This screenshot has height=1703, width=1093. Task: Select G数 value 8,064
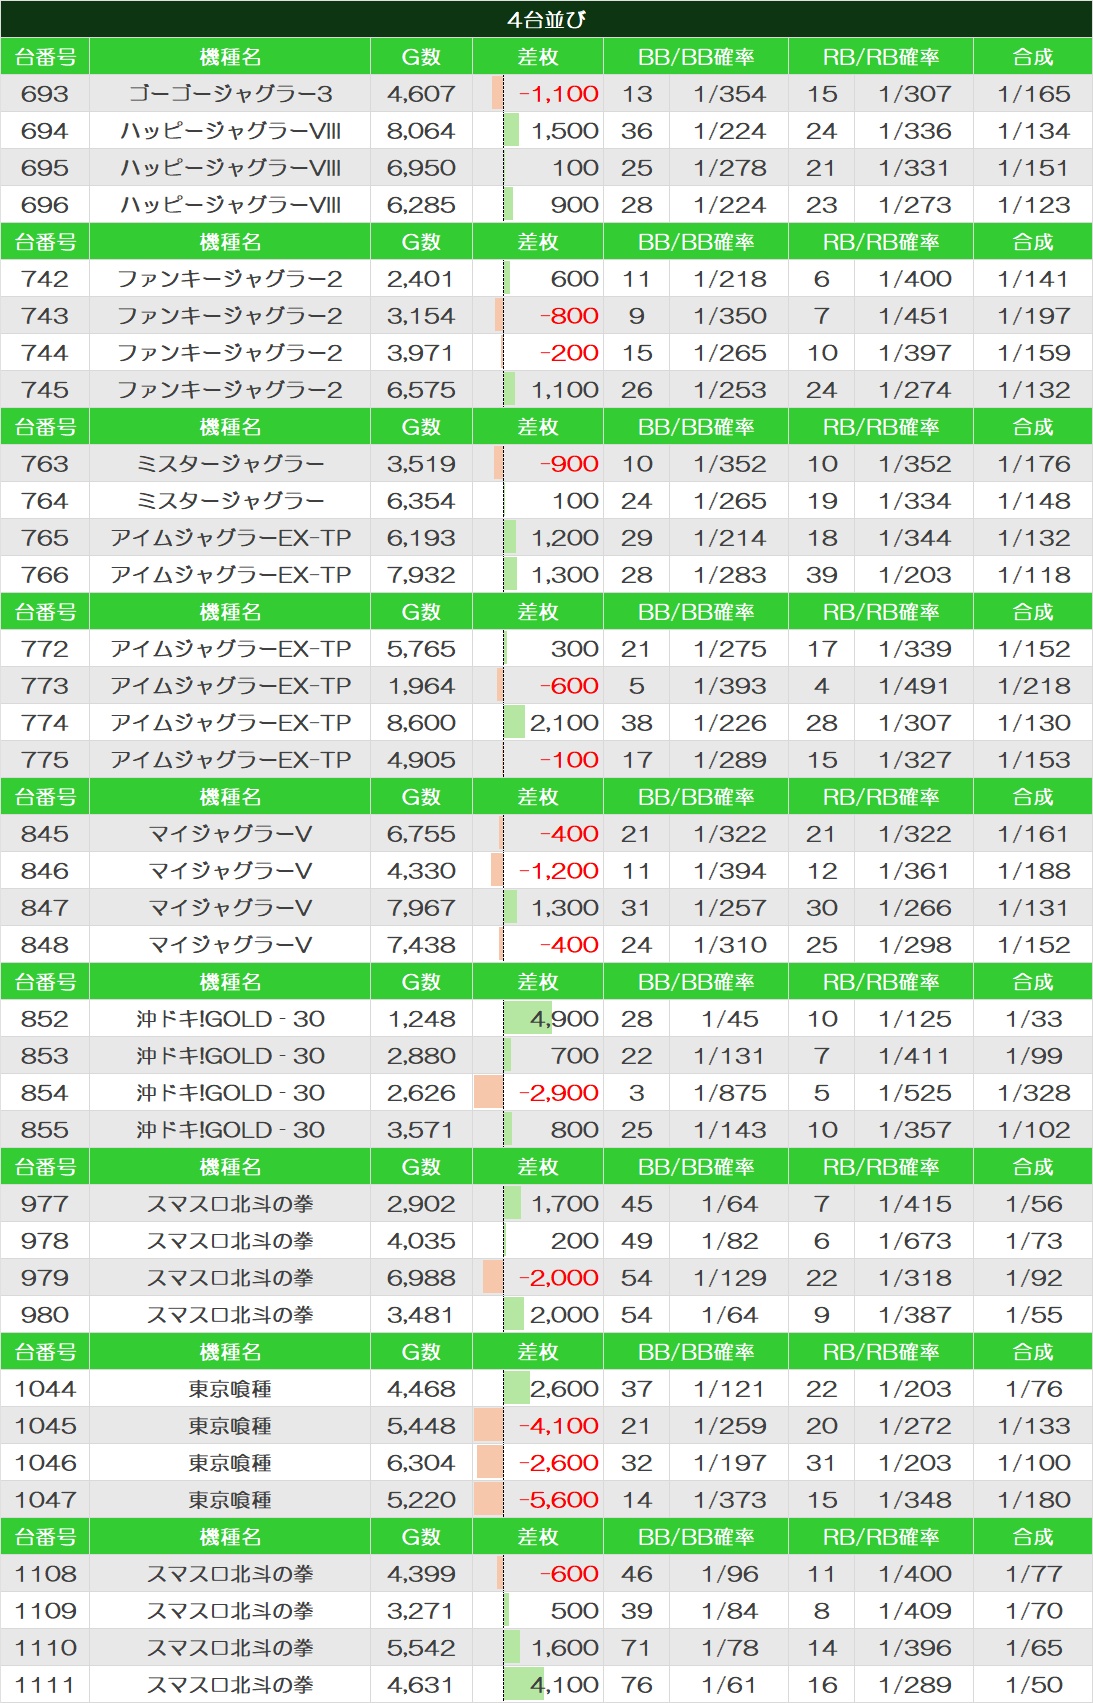coord(421,131)
